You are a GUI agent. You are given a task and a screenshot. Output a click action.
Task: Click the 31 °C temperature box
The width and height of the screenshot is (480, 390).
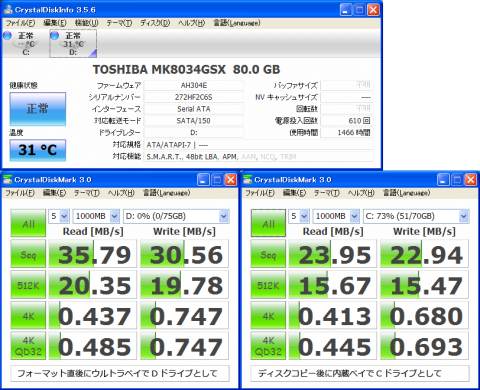38,150
